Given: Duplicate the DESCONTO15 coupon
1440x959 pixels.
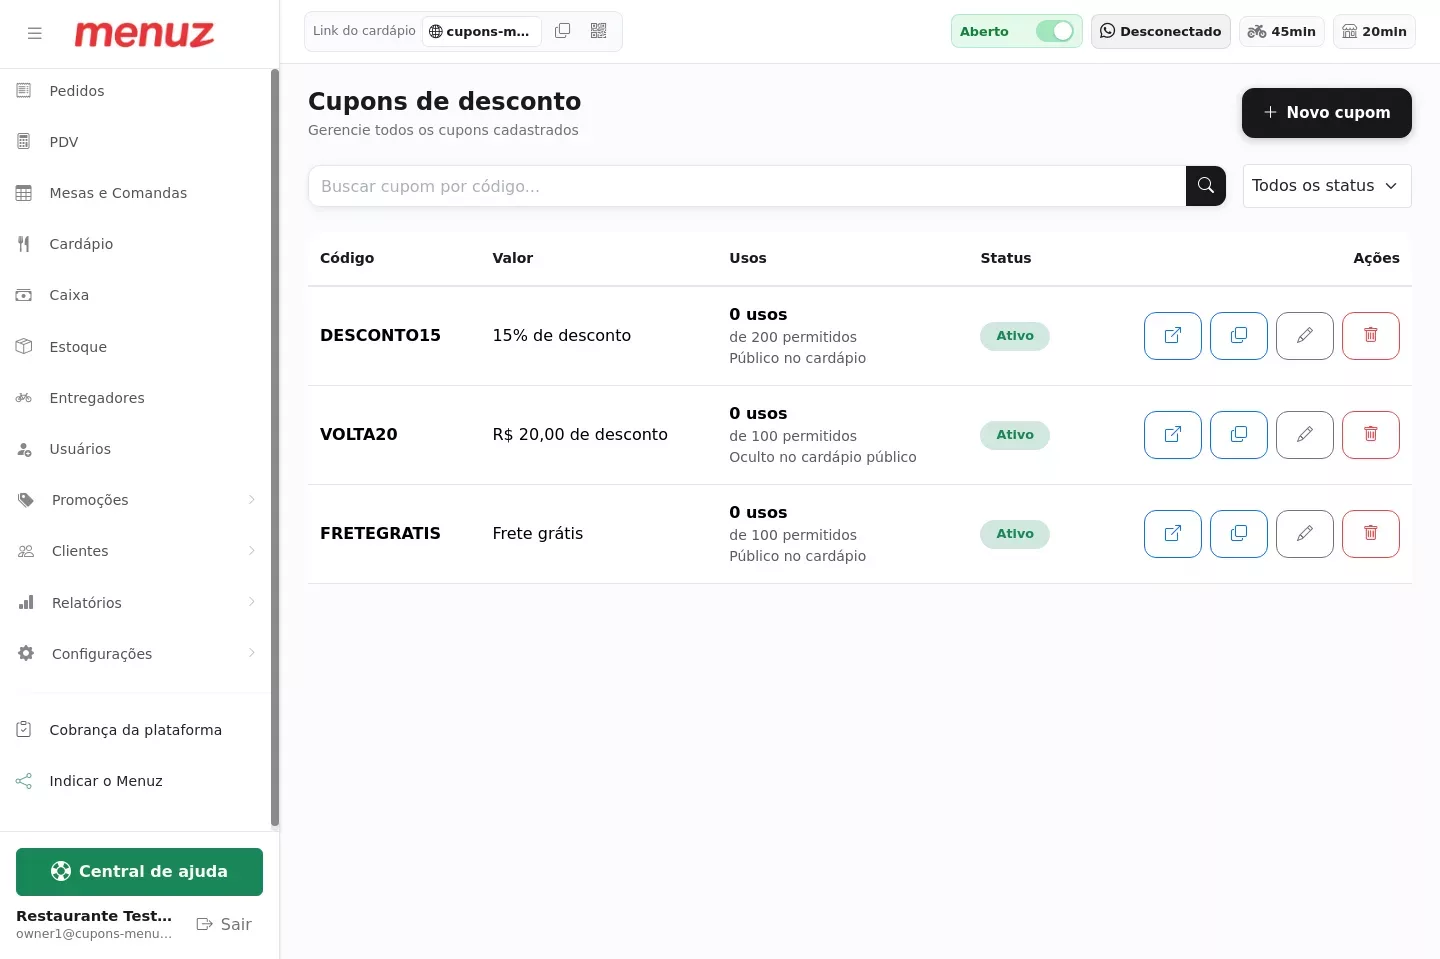Looking at the screenshot, I should (x=1239, y=336).
